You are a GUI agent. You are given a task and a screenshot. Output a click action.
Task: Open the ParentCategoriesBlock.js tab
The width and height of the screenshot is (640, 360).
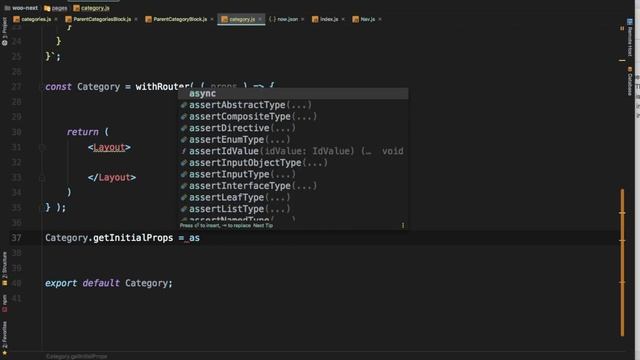[x=98, y=19]
